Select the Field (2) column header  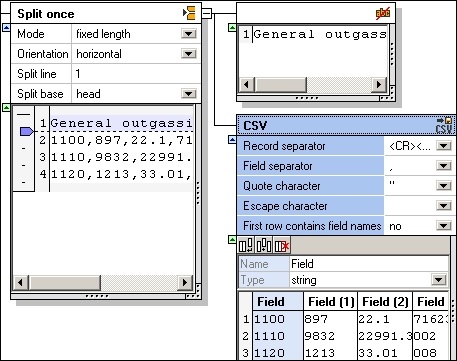[x=385, y=302]
